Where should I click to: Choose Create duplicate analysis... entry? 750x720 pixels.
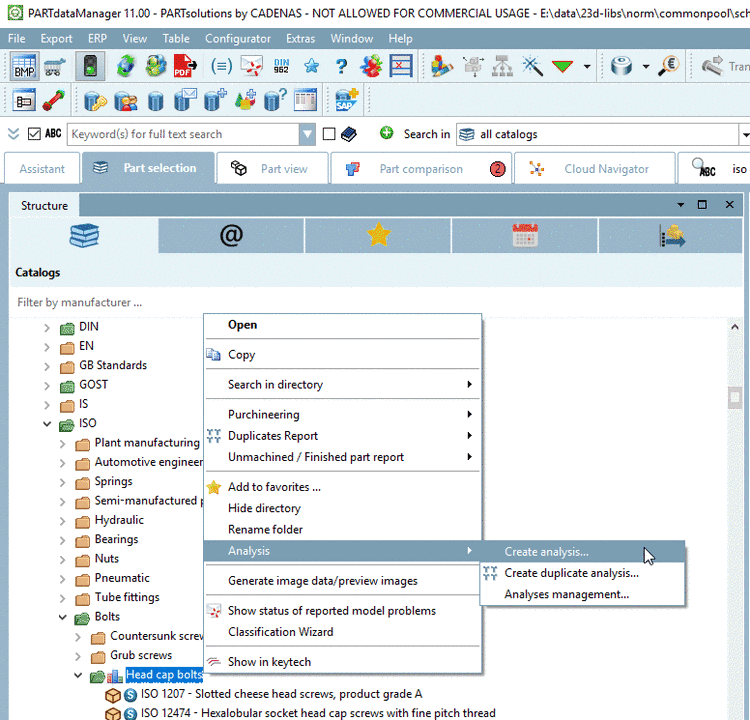pos(582,573)
